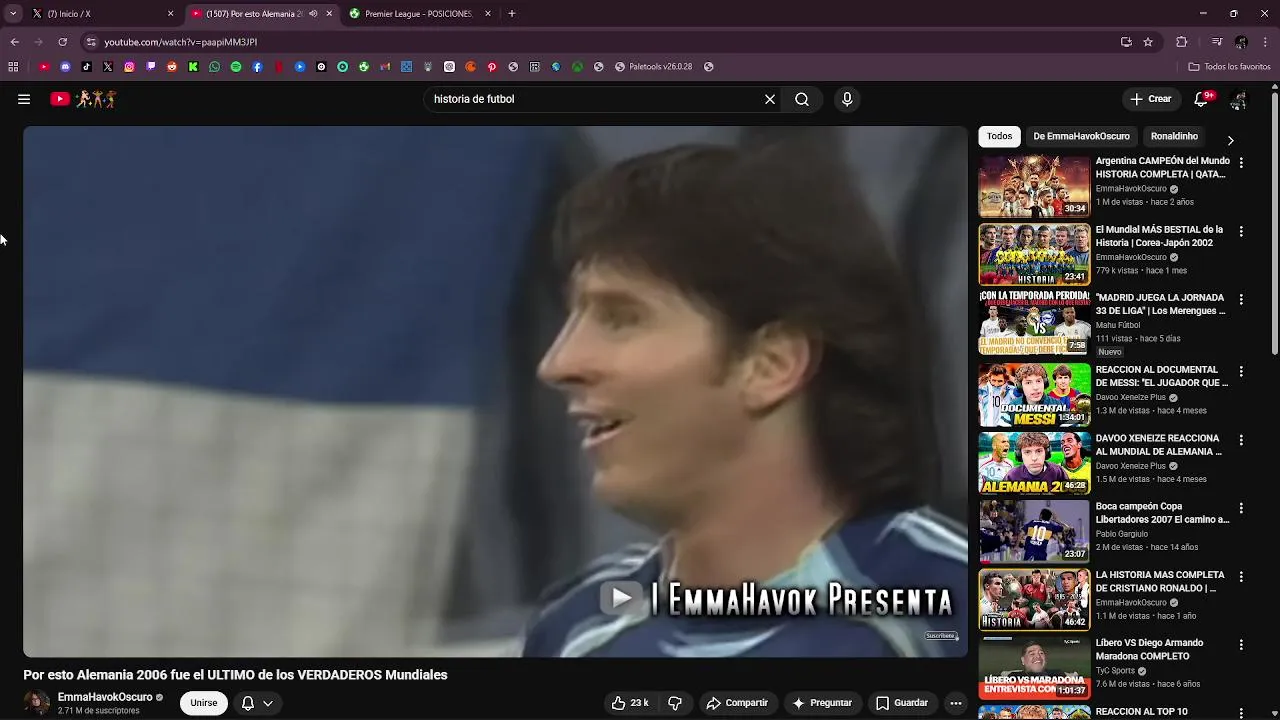Viewport: 1280px width, 720px height.
Task: Open more actions menu beside Guardar
Action: 955,703
